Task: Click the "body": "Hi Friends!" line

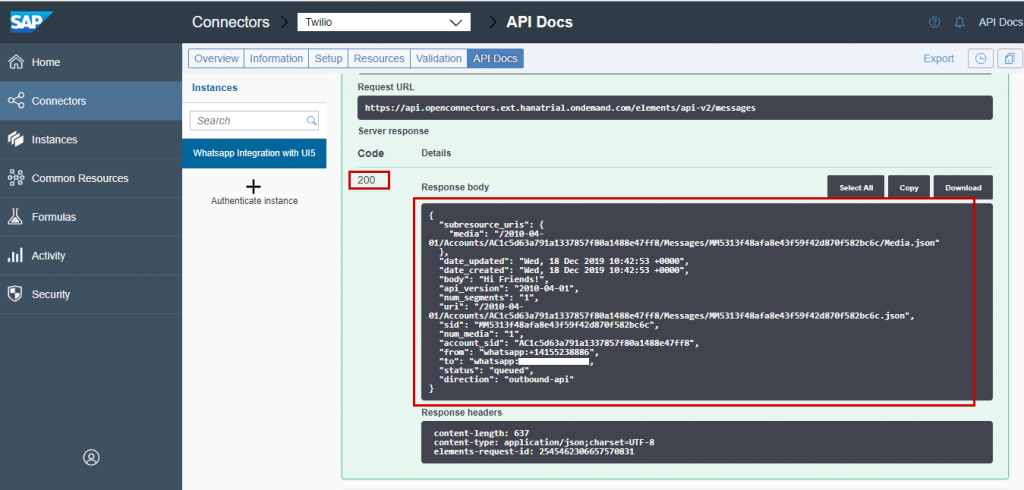Action: coord(494,279)
